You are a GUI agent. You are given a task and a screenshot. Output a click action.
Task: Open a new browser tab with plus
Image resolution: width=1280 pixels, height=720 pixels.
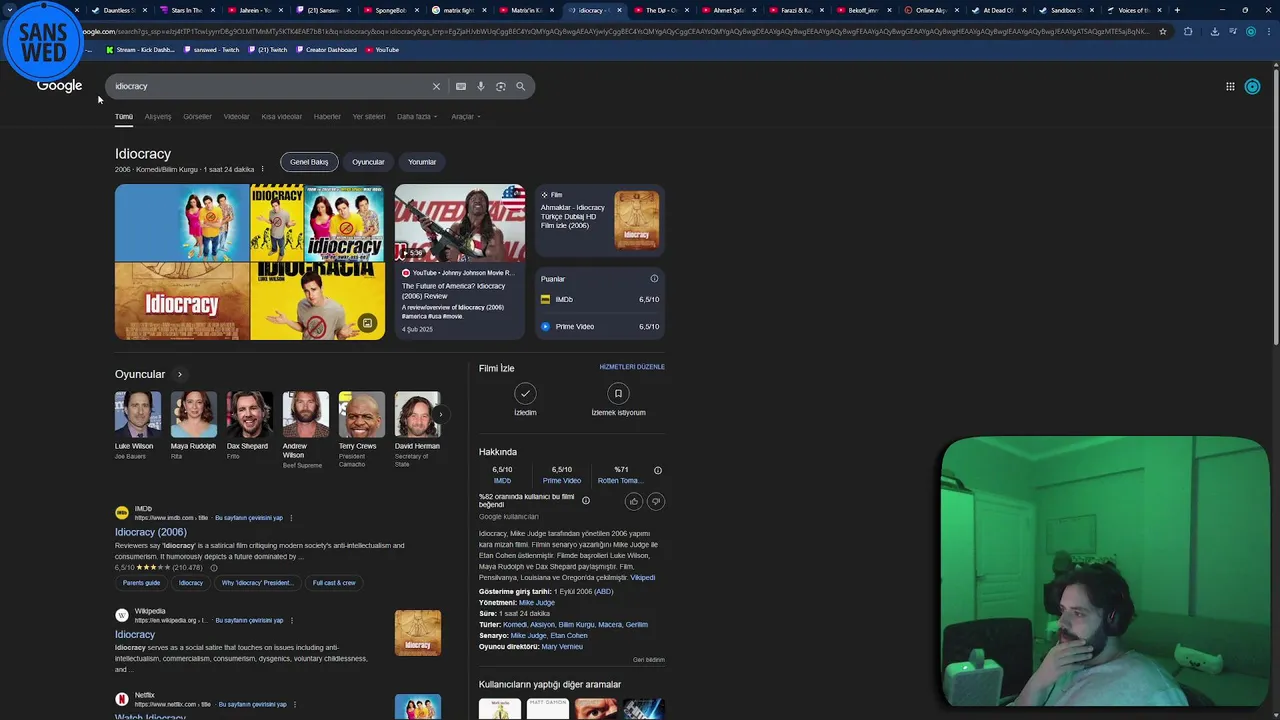click(x=1177, y=10)
